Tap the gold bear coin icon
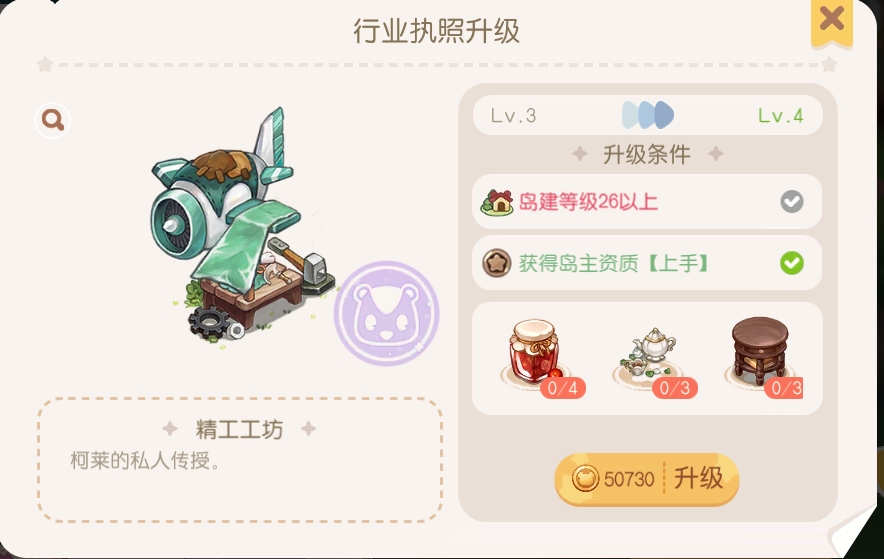Screen dimensions: 884x559 click(x=585, y=479)
